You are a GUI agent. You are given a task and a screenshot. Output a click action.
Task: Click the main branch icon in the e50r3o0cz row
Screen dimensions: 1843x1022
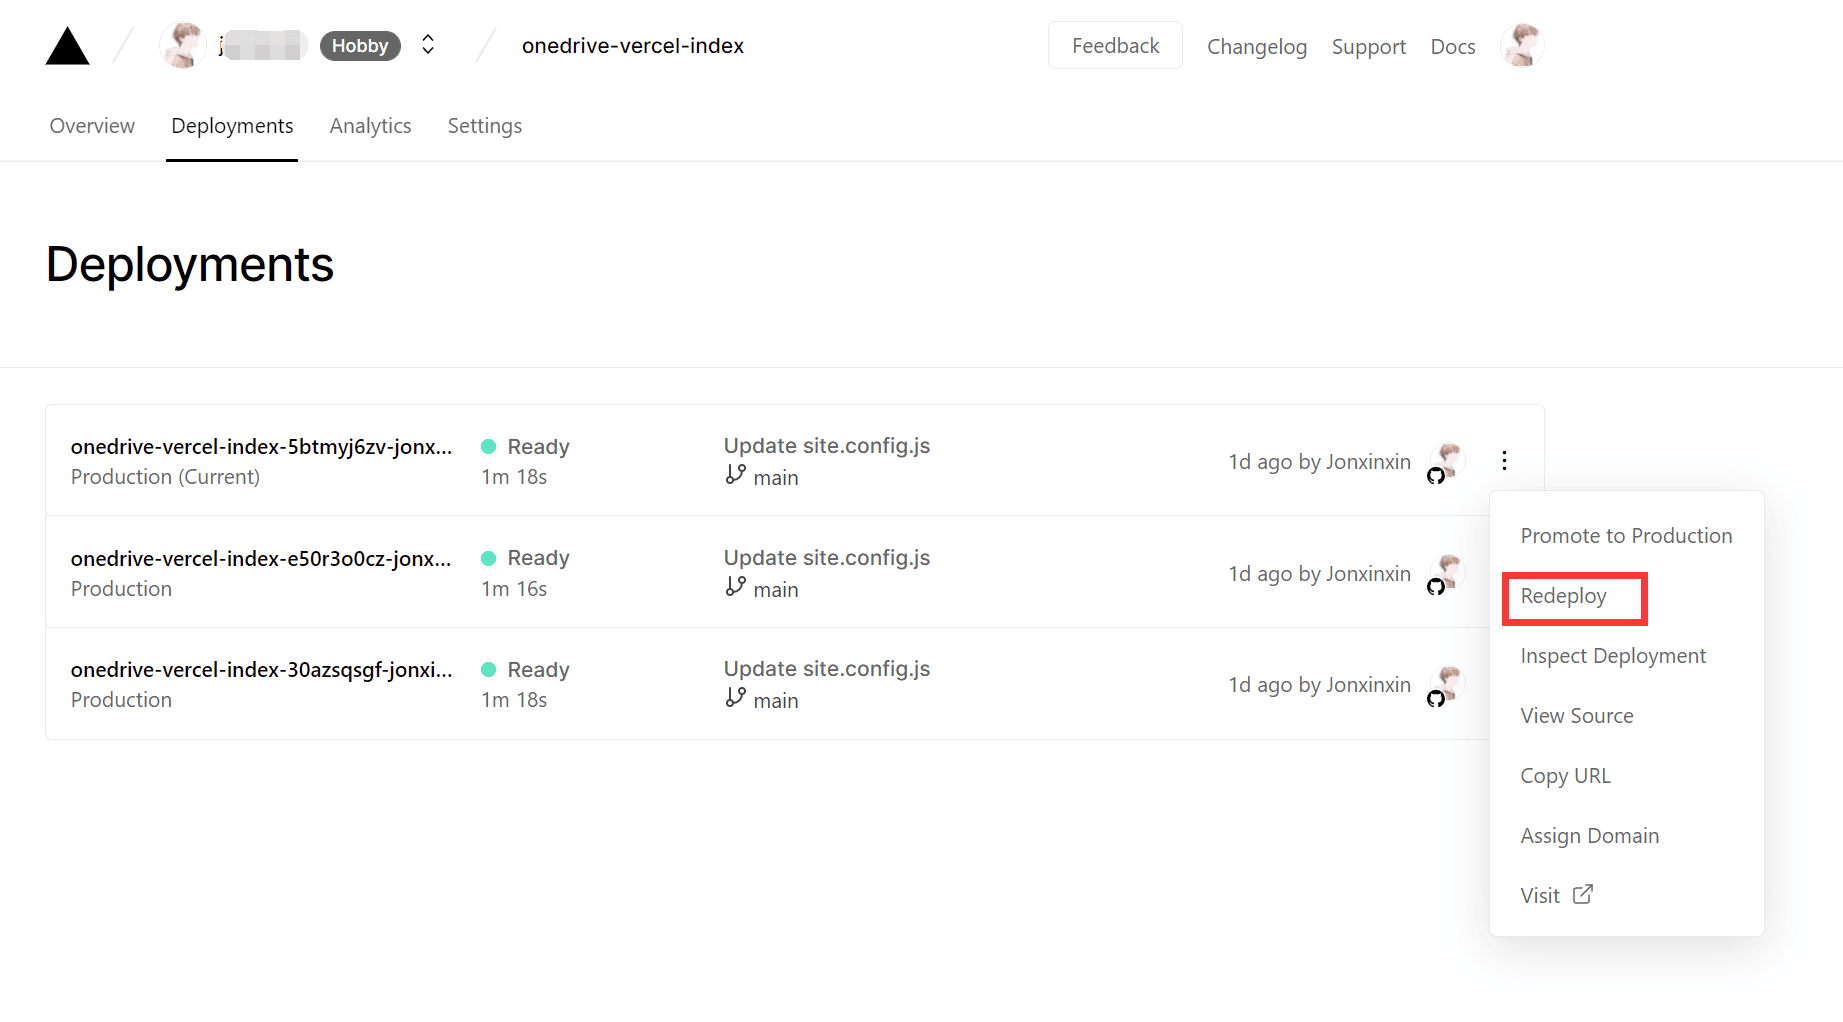[x=735, y=587]
